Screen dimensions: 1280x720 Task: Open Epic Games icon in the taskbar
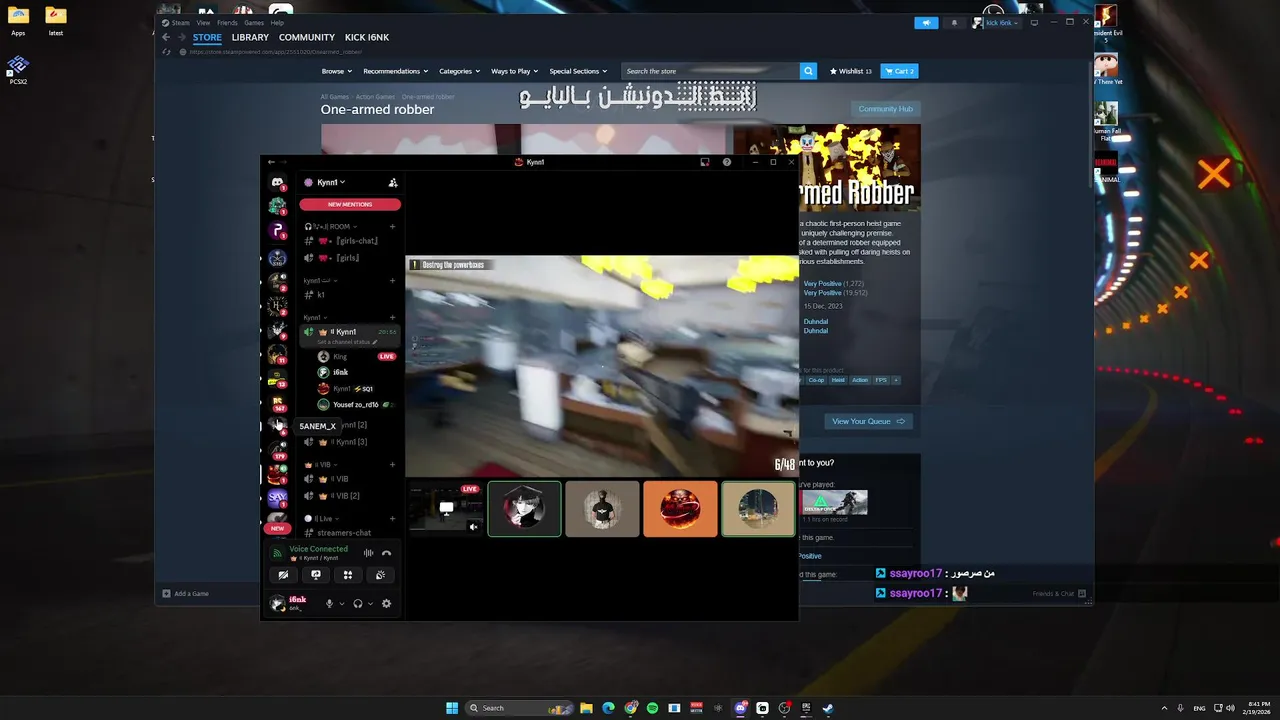pyautogui.click(x=806, y=708)
